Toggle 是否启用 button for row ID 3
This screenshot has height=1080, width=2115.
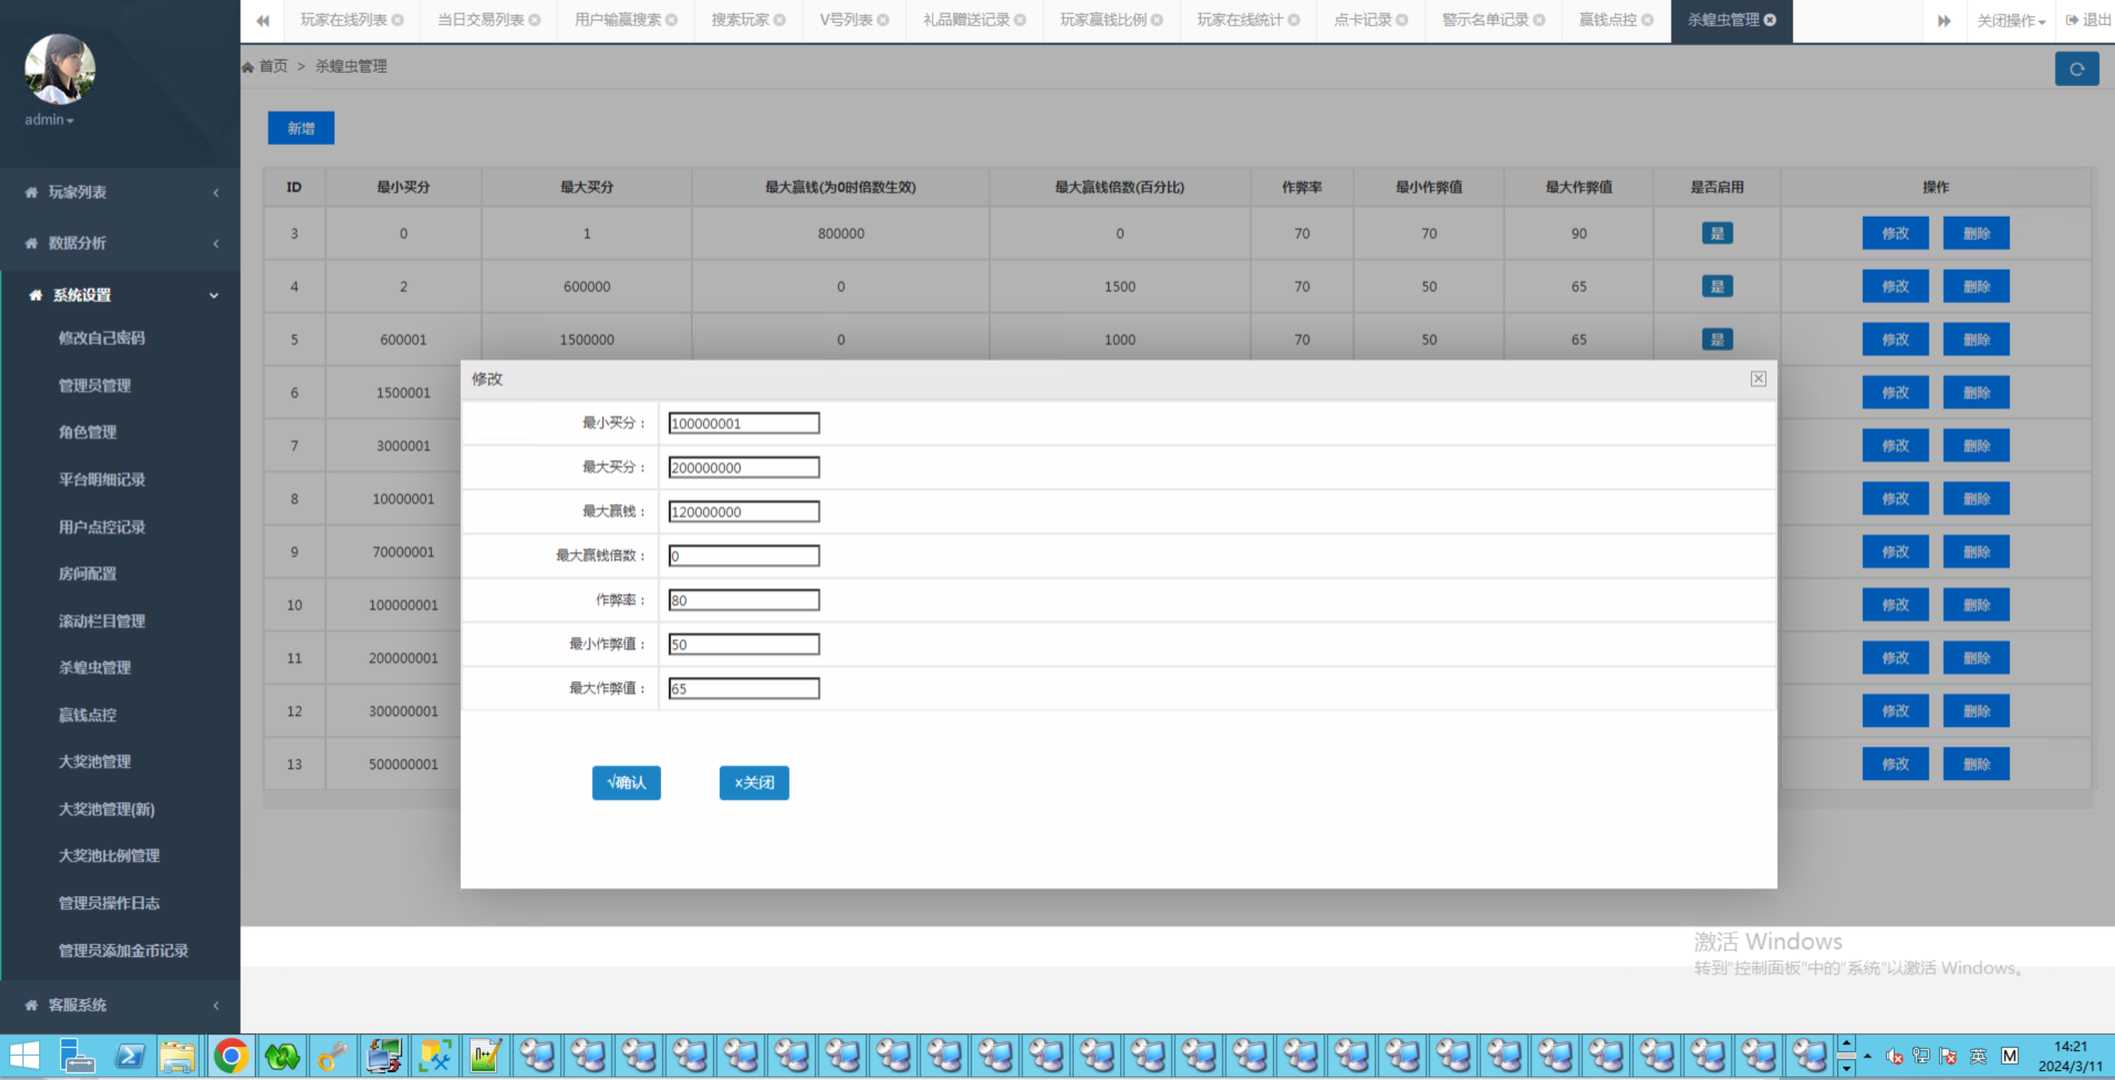1716,233
